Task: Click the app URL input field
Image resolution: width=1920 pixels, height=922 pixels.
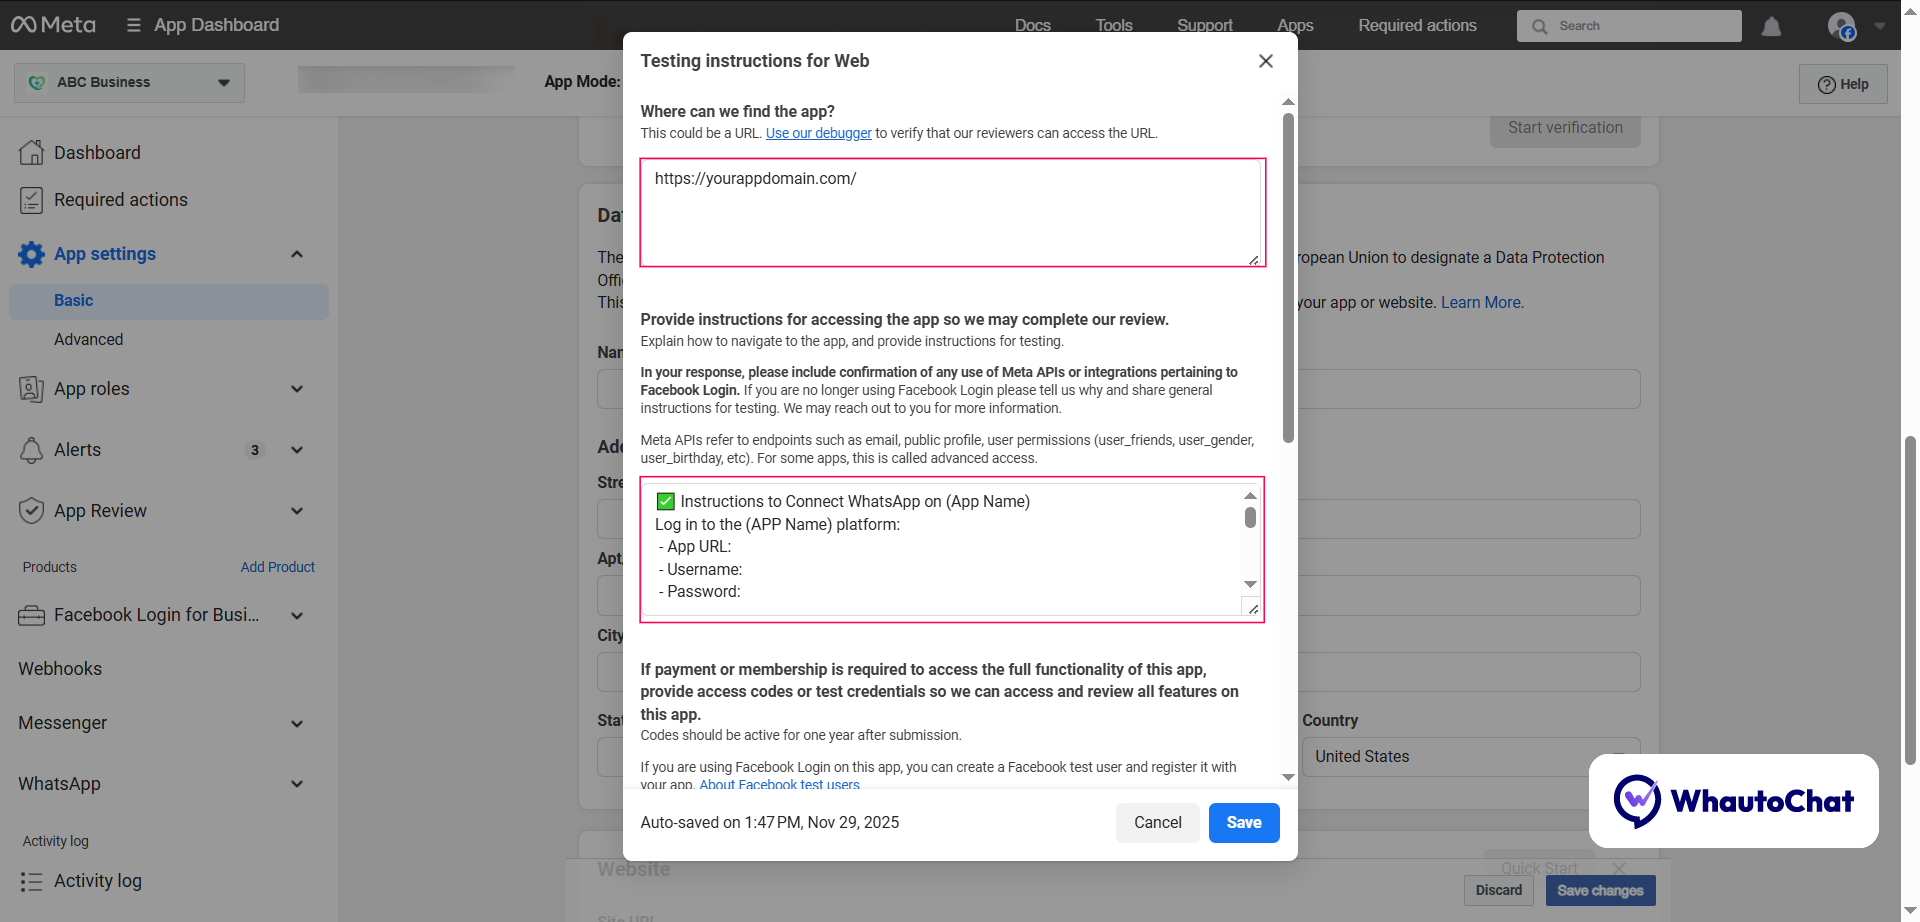Action: click(x=950, y=211)
